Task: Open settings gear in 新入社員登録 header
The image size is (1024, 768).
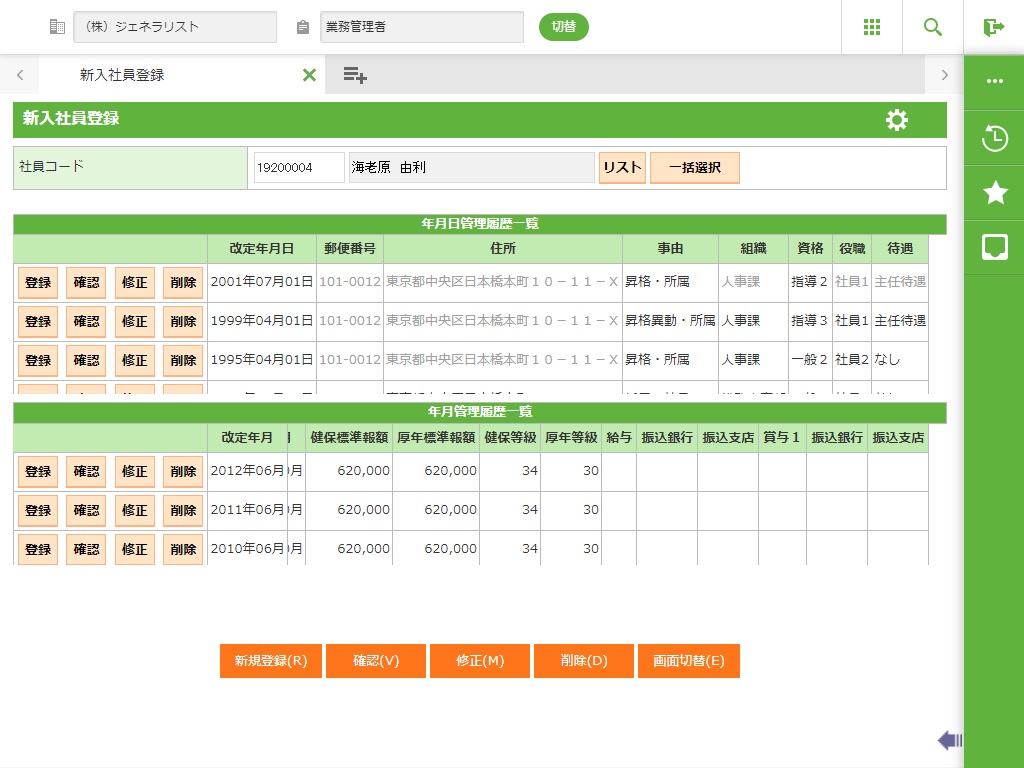Action: click(x=897, y=120)
